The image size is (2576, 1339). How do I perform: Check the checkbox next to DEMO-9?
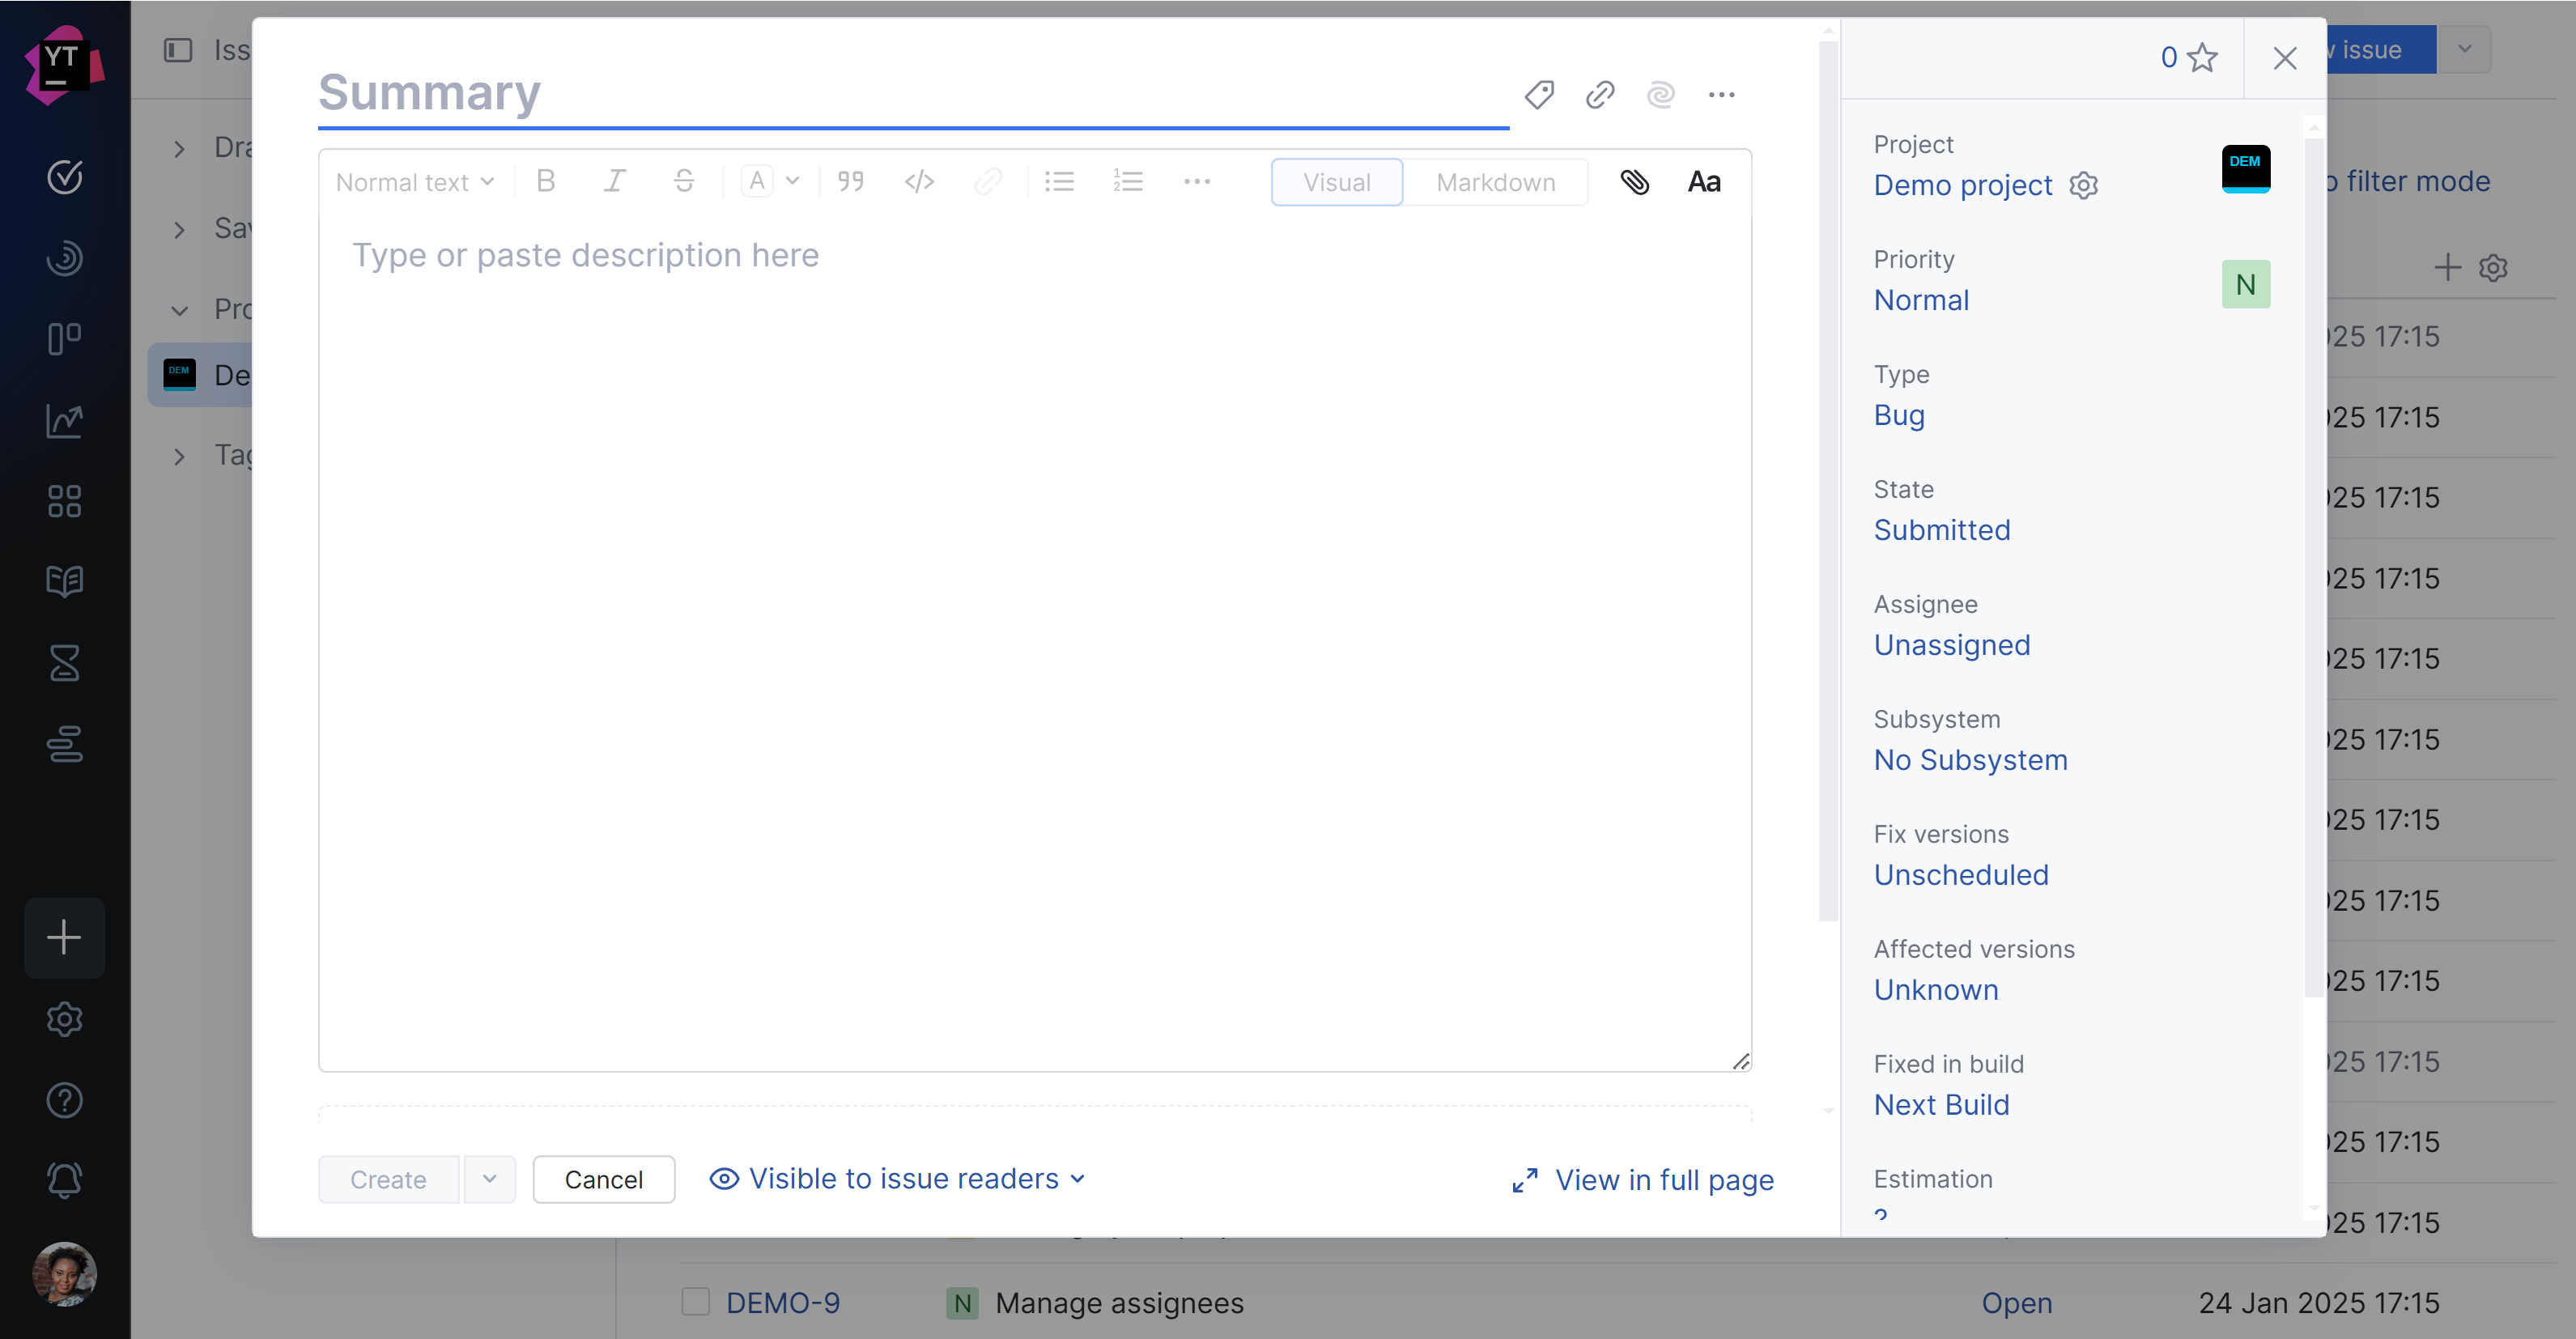tap(696, 1302)
